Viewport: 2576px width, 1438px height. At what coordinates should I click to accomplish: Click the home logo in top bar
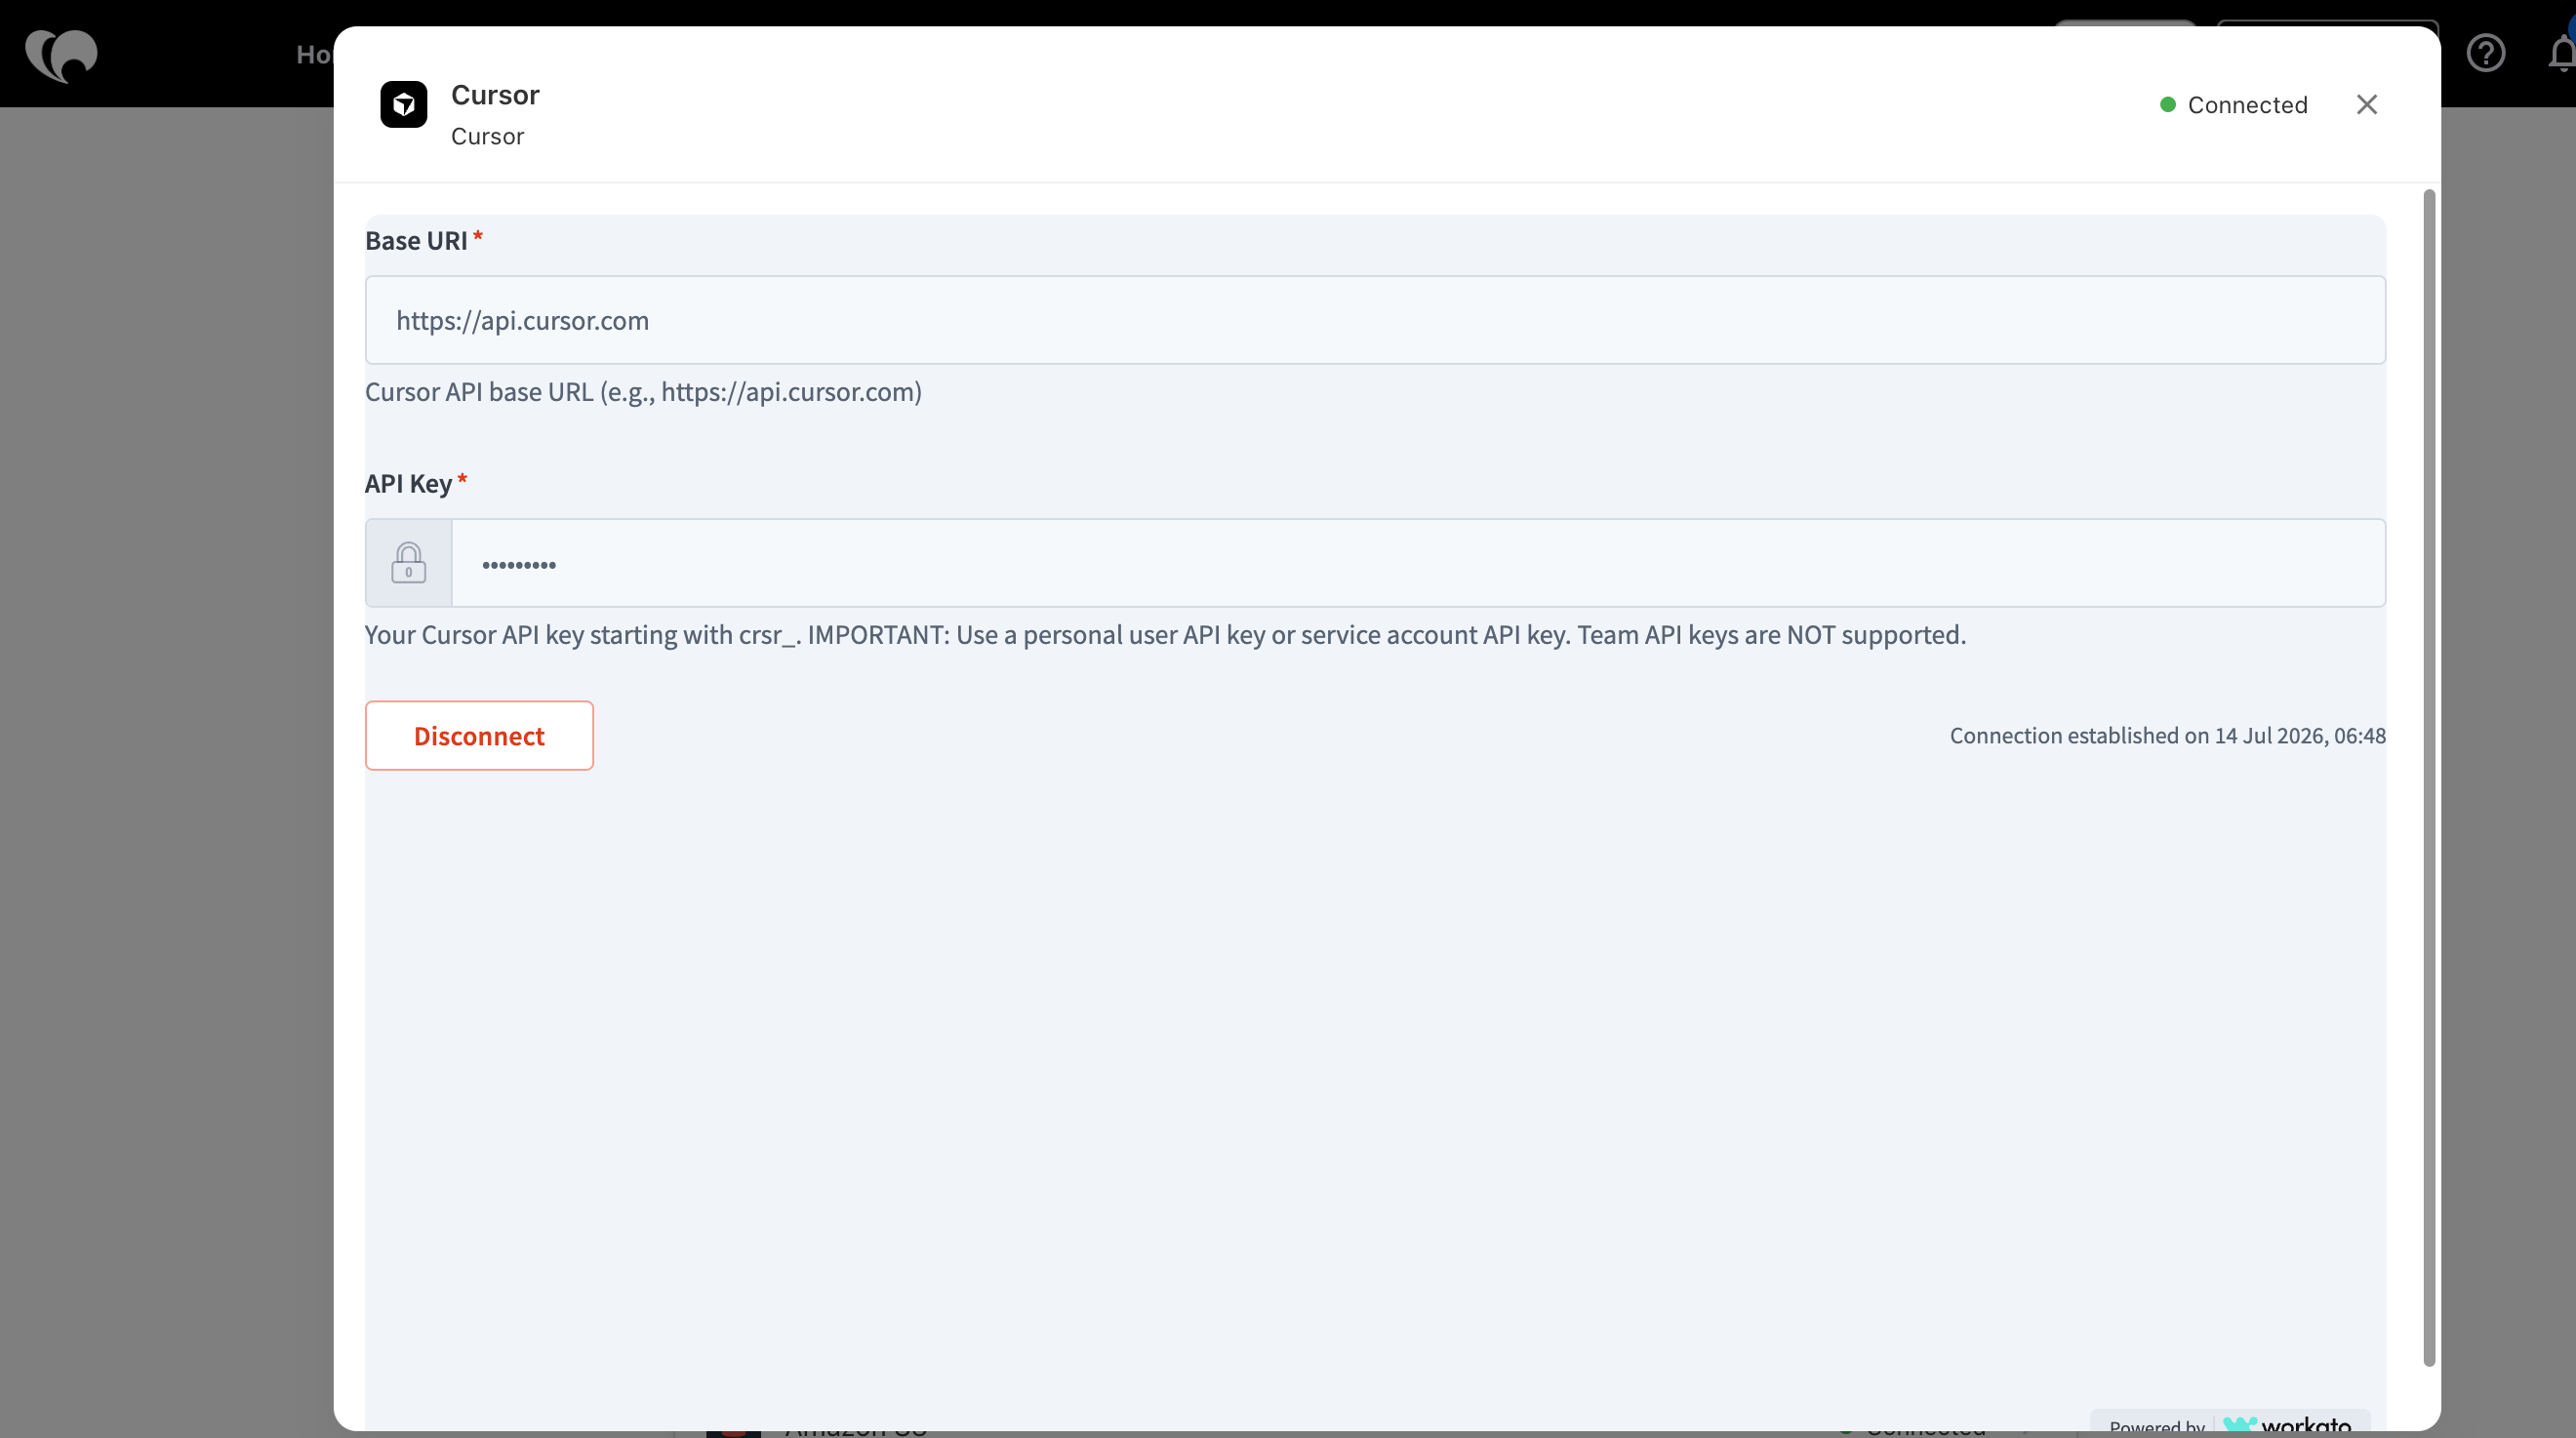[61, 54]
